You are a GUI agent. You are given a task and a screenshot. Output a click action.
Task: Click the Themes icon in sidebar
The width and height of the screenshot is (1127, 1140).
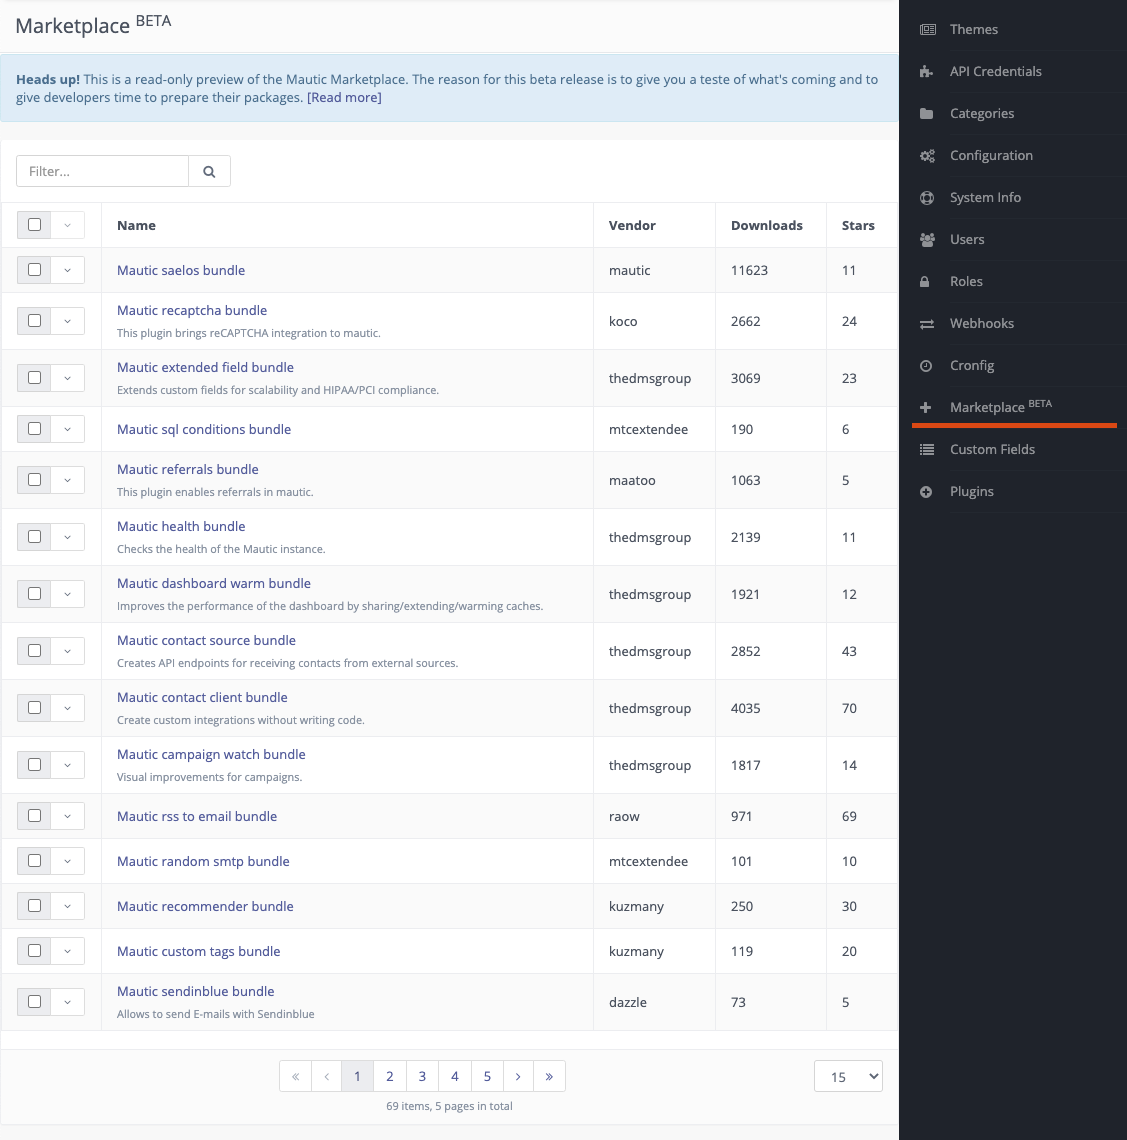[x=927, y=29]
